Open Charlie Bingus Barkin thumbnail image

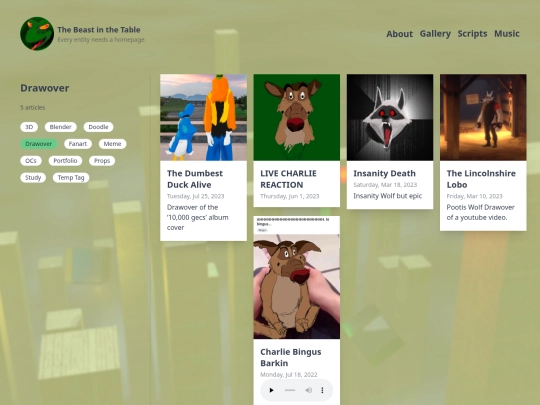pyautogui.click(x=297, y=278)
